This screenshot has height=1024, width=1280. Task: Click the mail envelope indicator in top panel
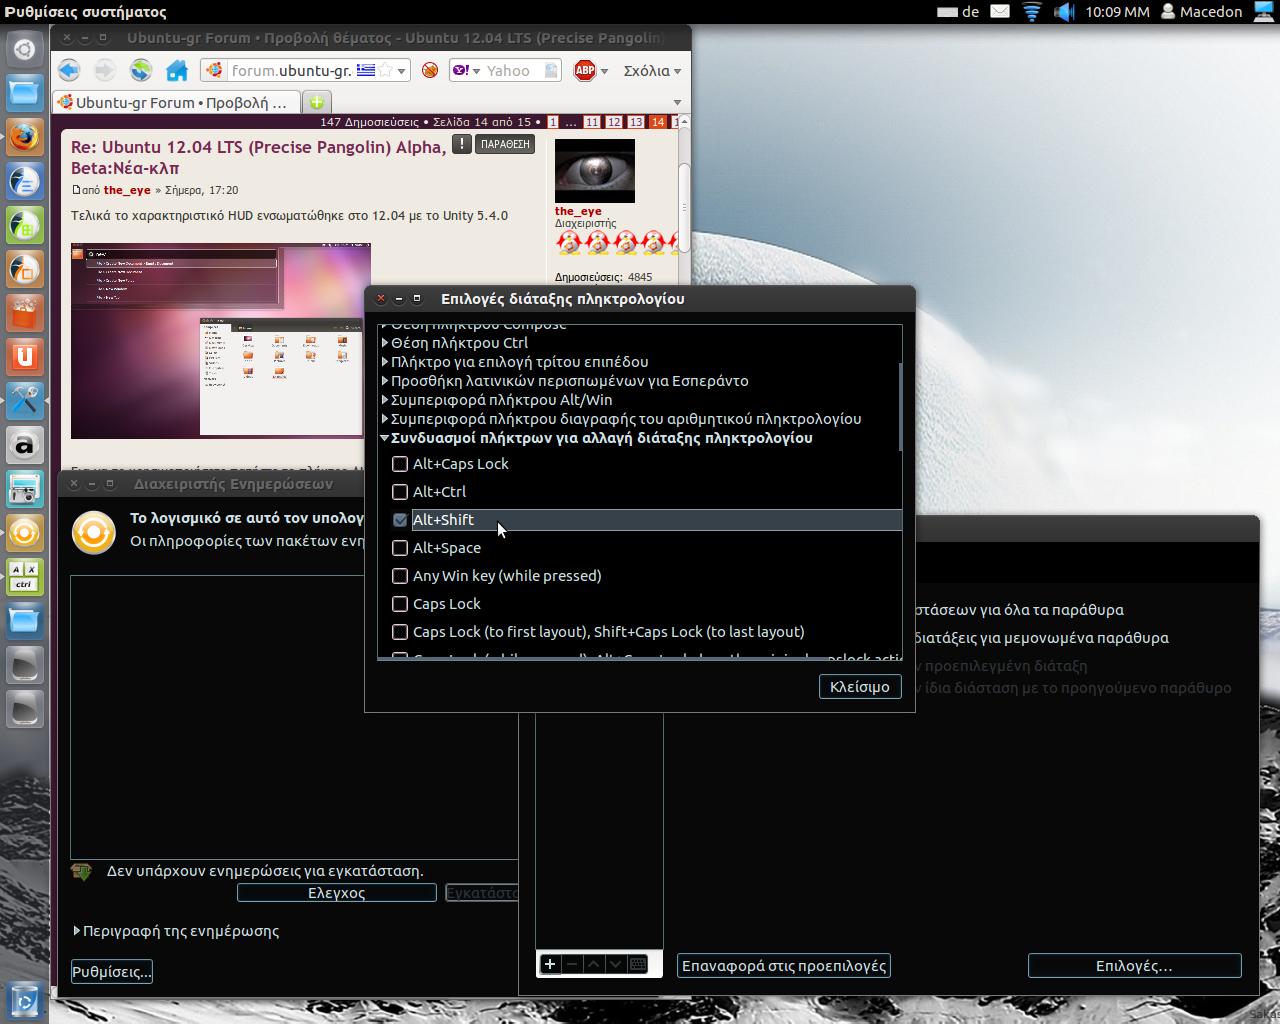tap(1000, 12)
